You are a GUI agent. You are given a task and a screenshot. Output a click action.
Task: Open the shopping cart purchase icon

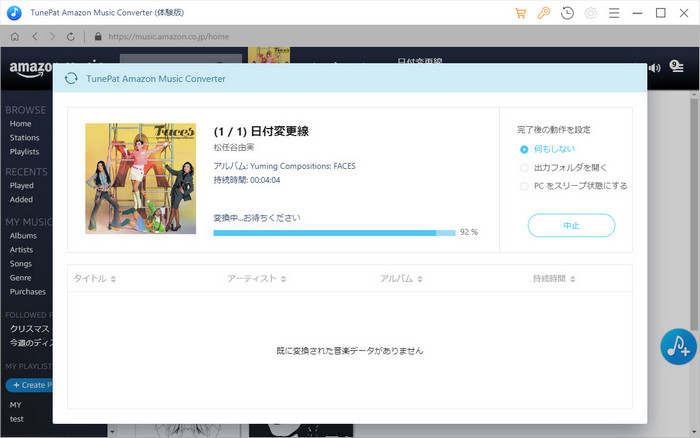520,13
